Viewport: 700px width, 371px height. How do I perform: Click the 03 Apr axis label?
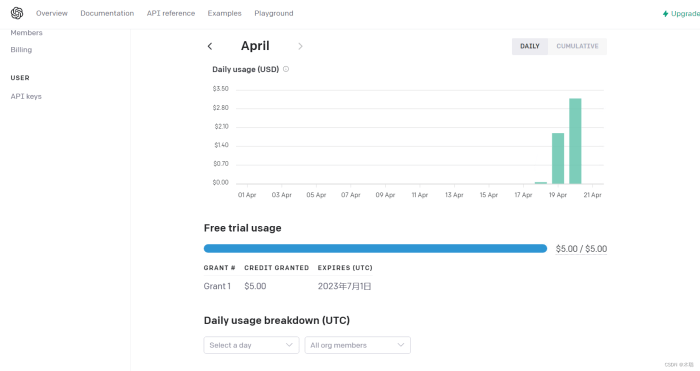click(282, 195)
